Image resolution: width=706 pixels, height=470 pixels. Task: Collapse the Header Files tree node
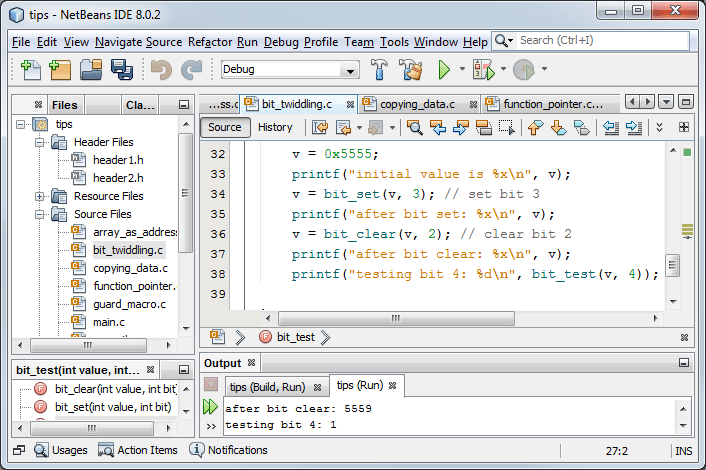pyautogui.click(x=40, y=142)
